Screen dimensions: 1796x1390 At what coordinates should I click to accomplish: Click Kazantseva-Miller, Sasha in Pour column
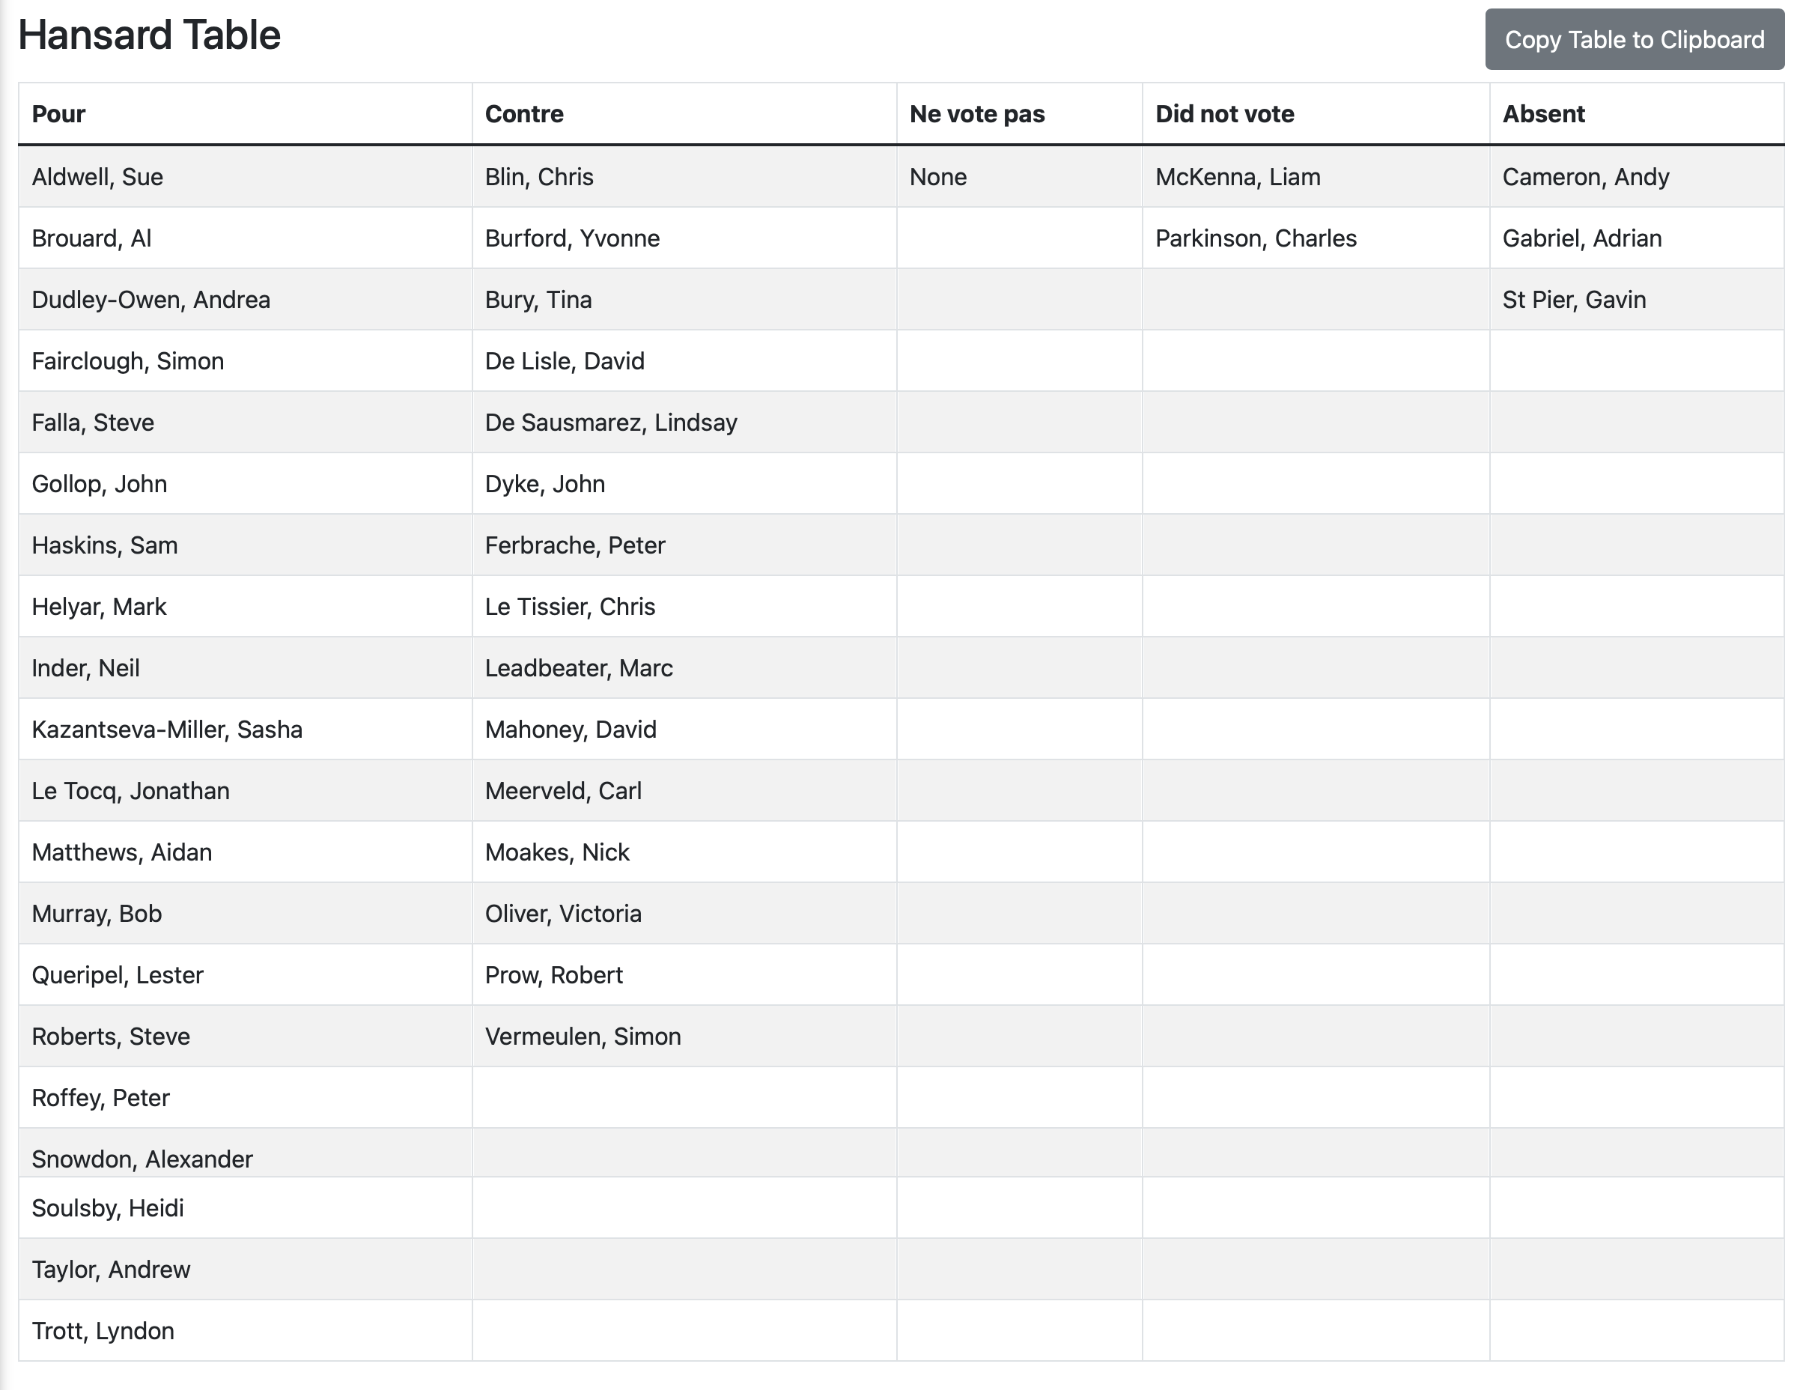pos(245,729)
